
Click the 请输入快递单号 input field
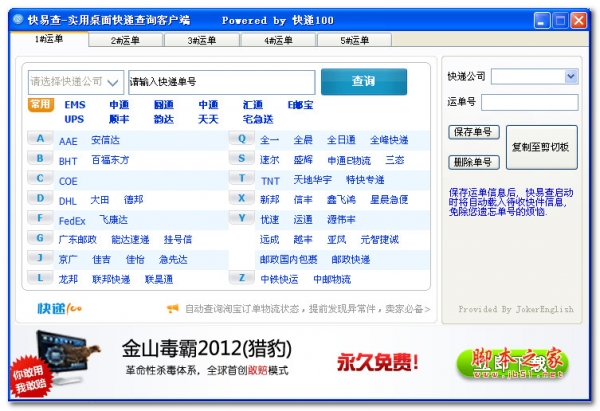pos(222,82)
